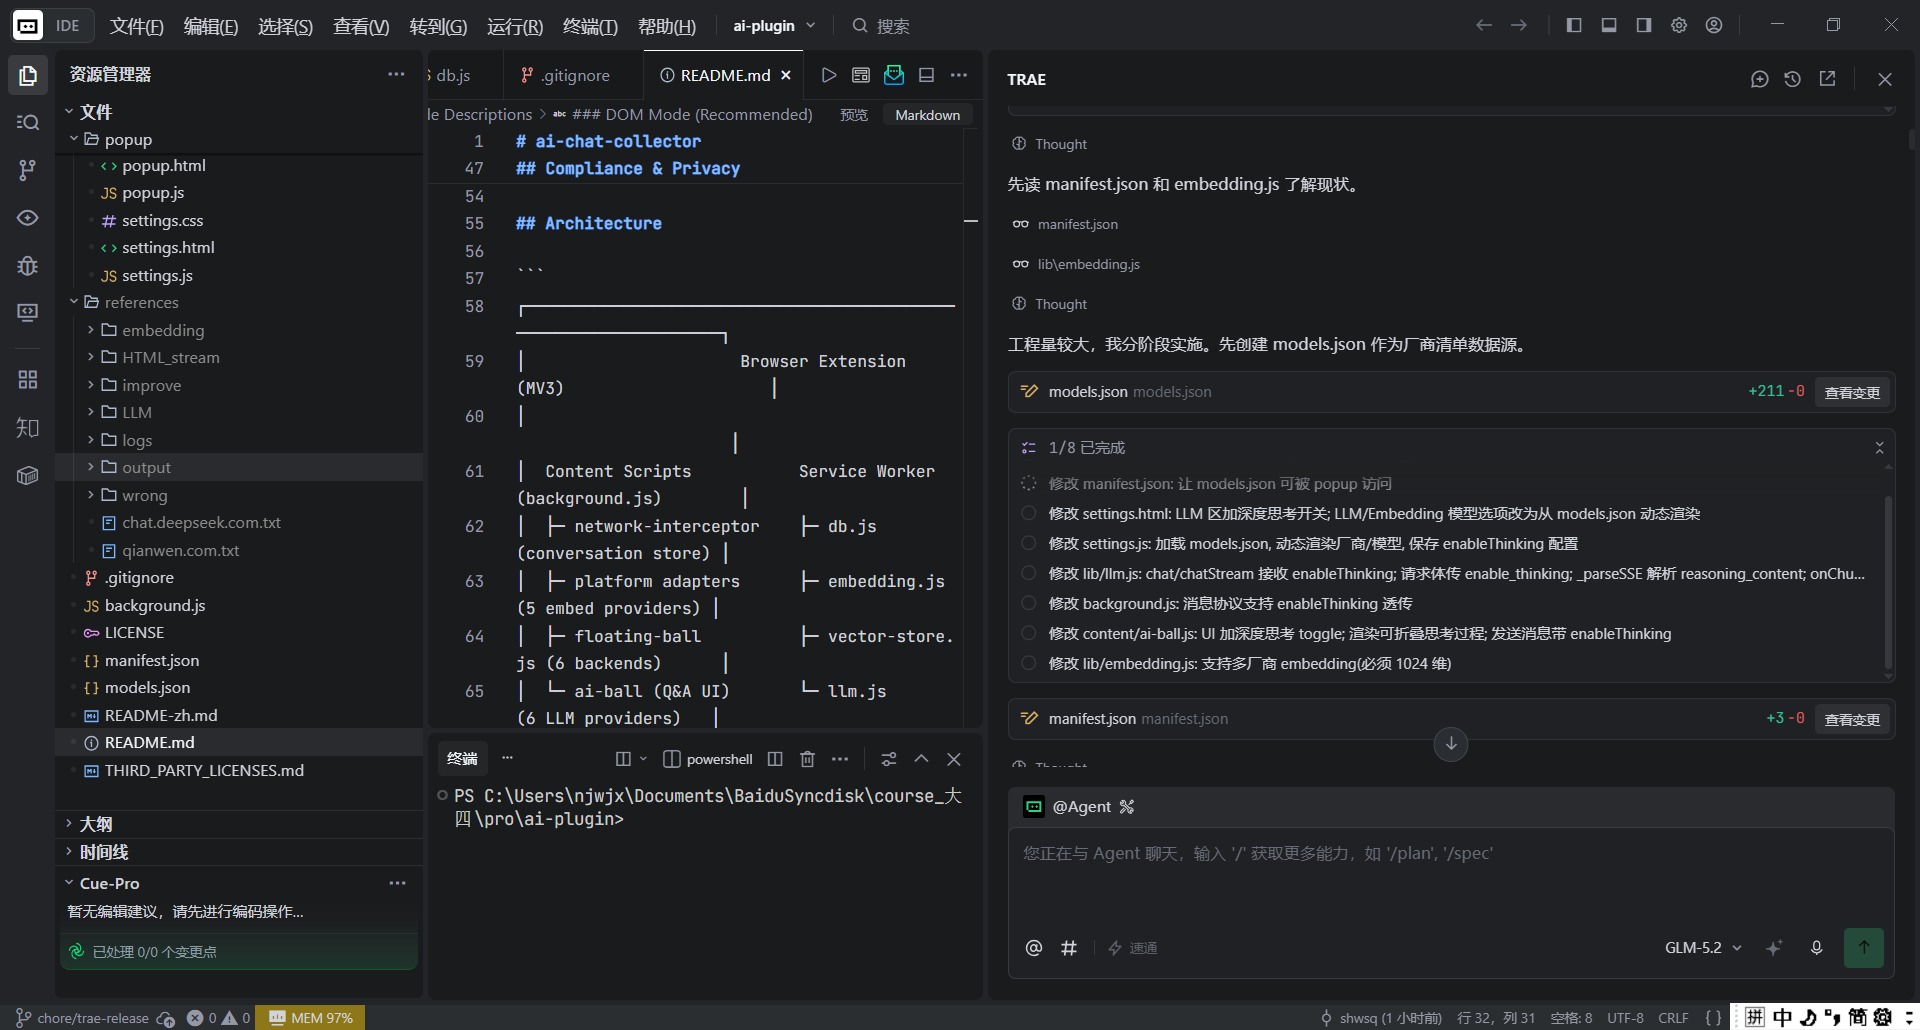This screenshot has height=1030, width=1920.
Task: Click the prompt optimize sparkle icon
Action: coord(1774,948)
